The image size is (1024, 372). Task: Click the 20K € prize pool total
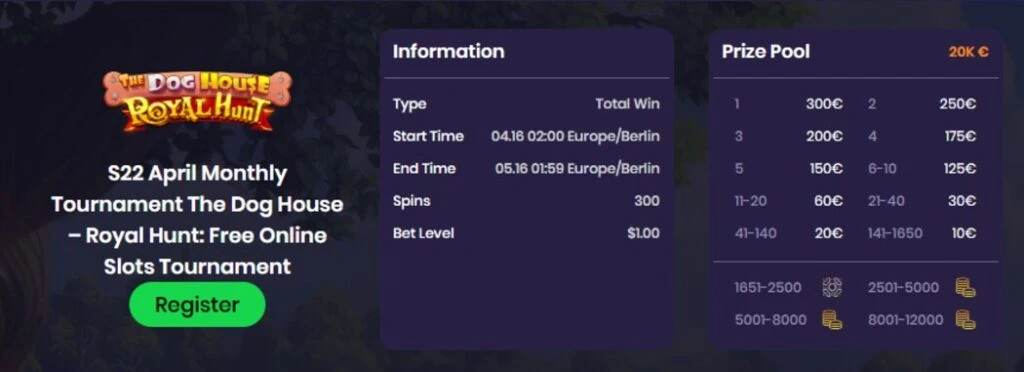pos(968,52)
